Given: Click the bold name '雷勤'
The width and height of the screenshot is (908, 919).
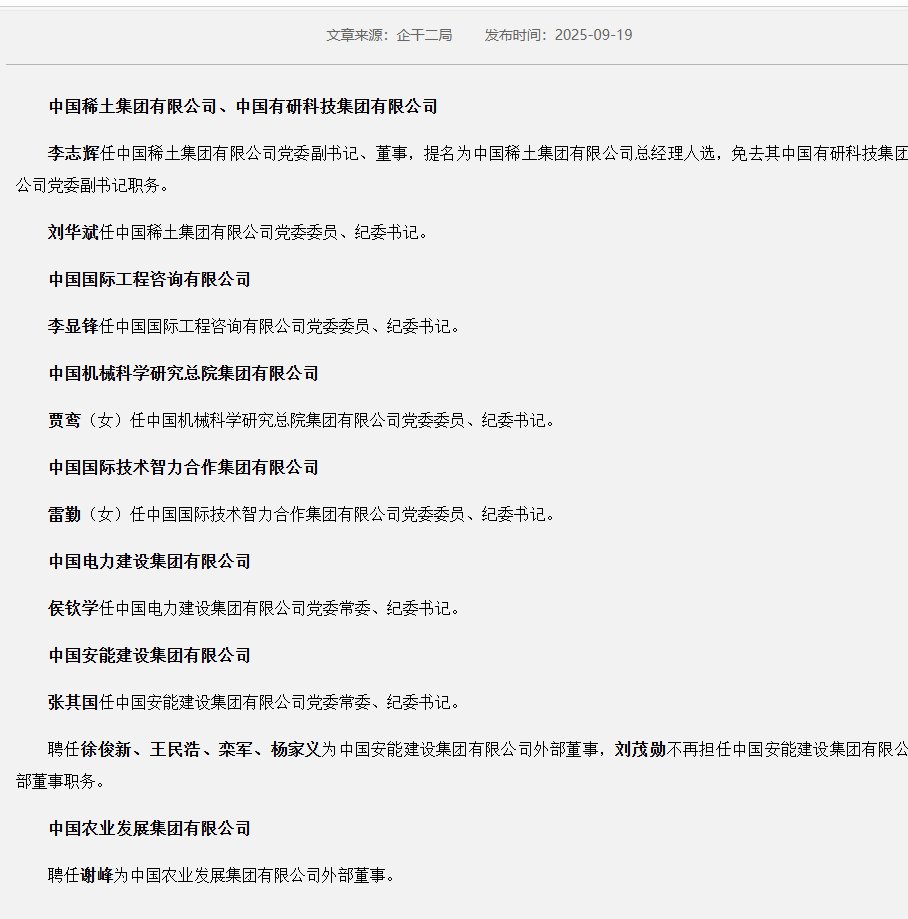Looking at the screenshot, I should tap(64, 515).
